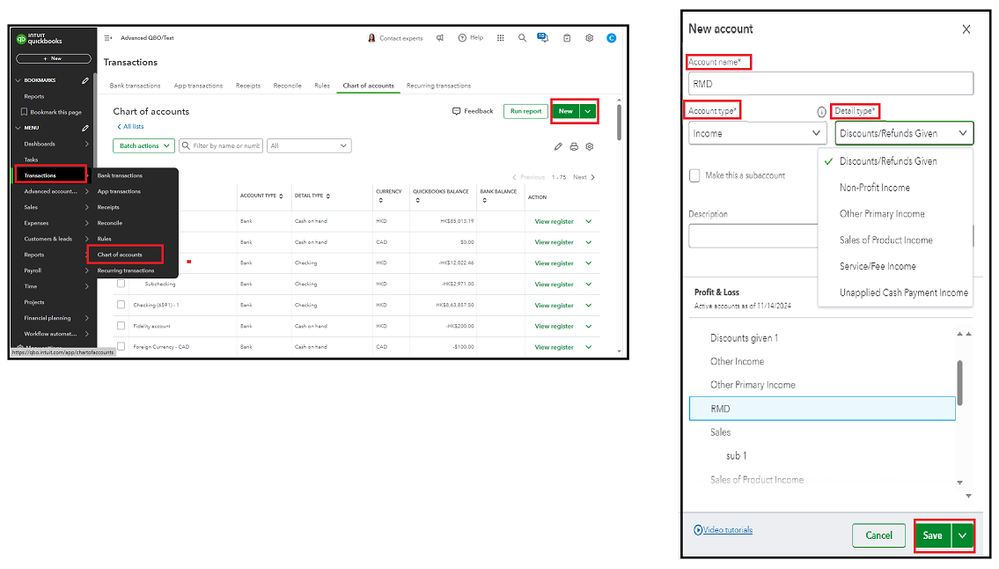Click the green Save button

click(x=933, y=536)
